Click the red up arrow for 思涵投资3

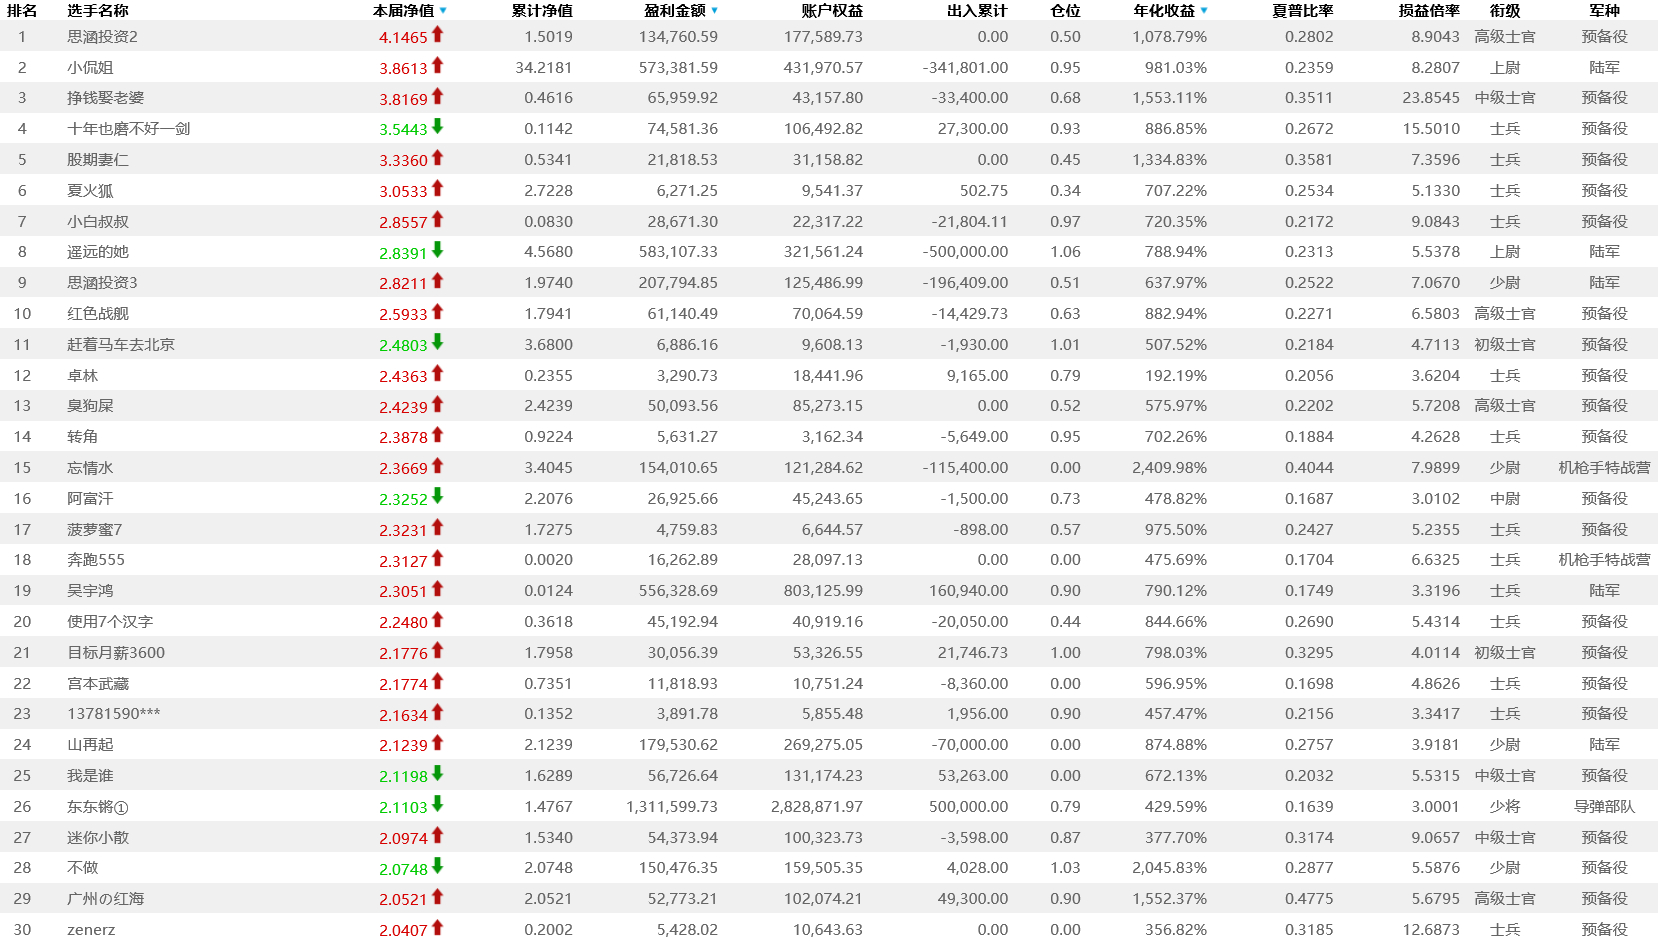(x=437, y=281)
